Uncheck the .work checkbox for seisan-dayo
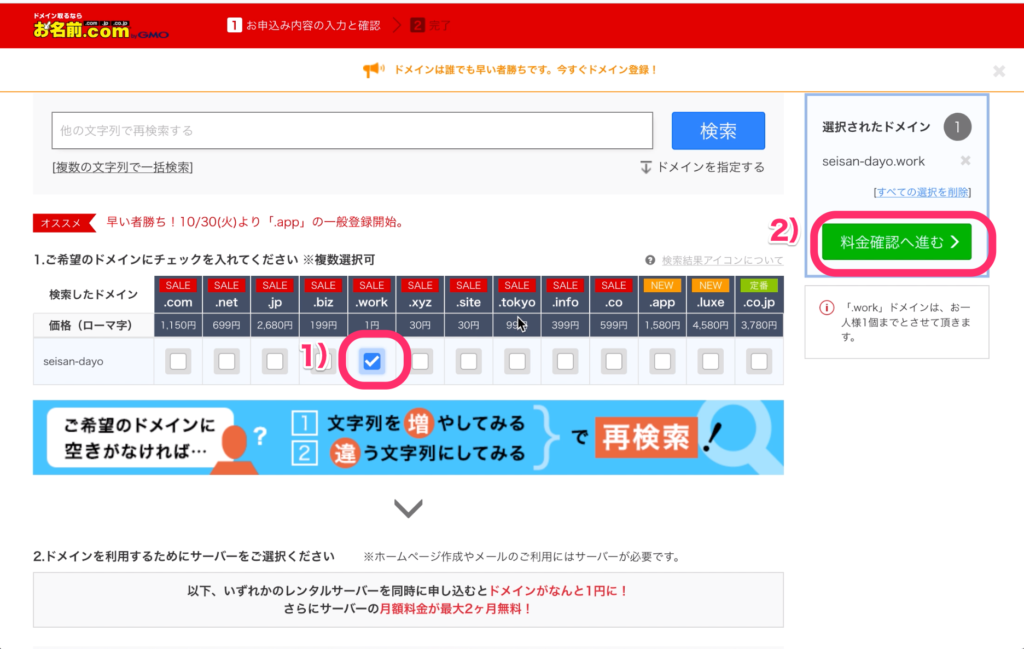The width and height of the screenshot is (1024, 649). 371,362
